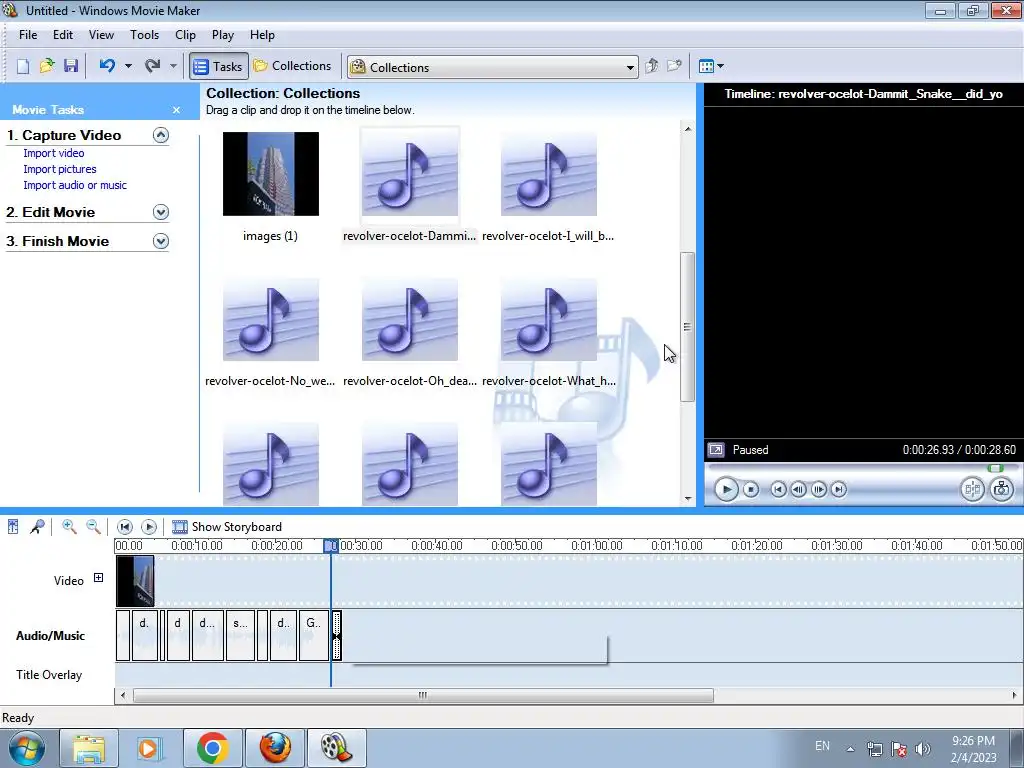Click the timeline playhead marker
This screenshot has width=1024, height=768.
(x=331, y=545)
